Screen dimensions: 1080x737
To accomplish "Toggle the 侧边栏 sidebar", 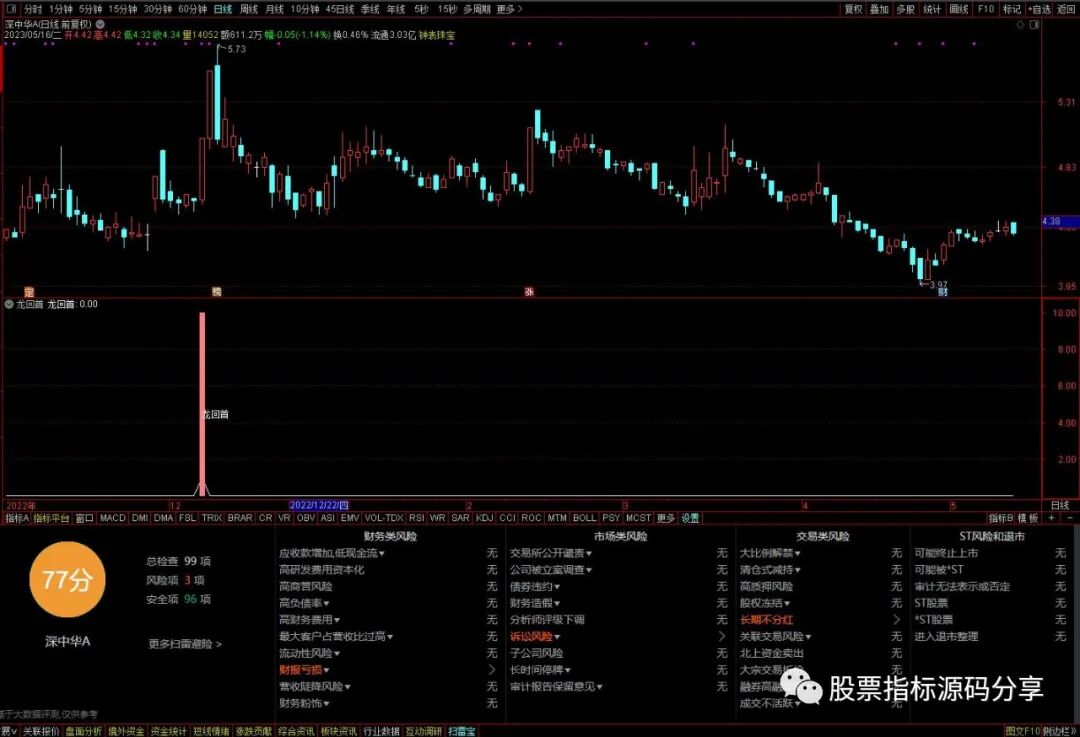I will tap(1059, 731).
